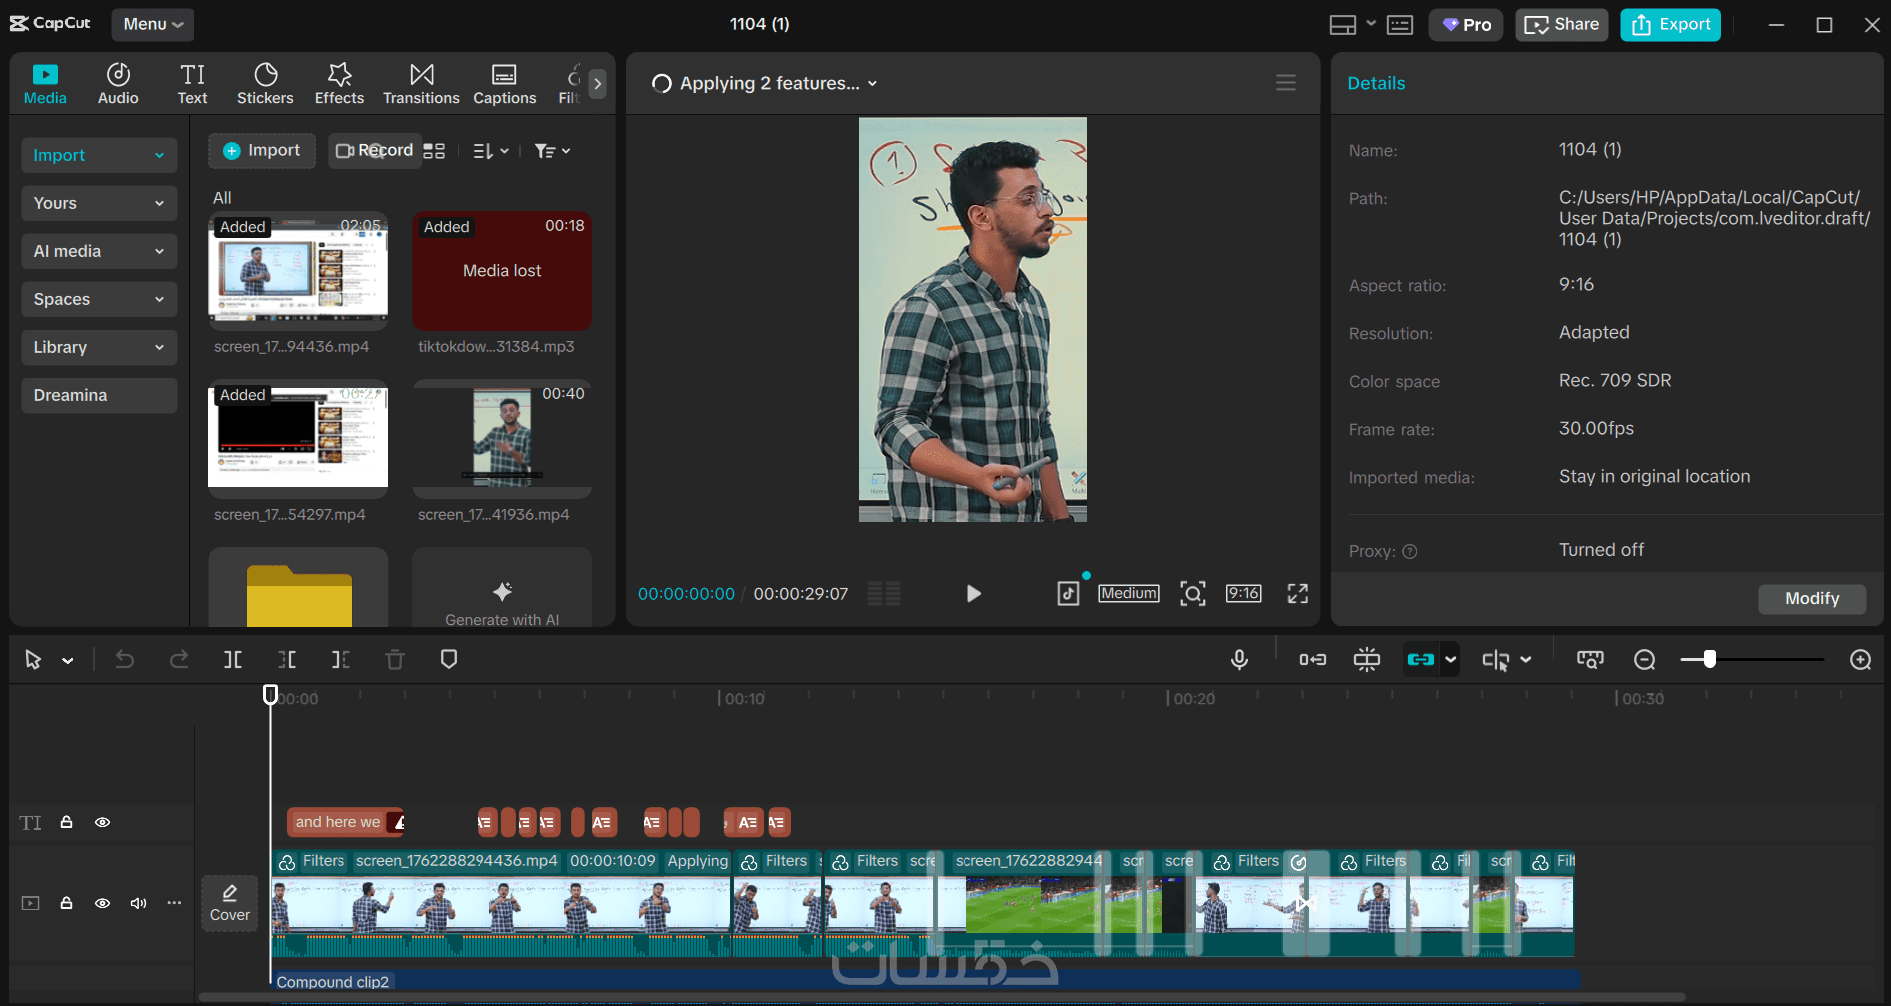
Task: Click the delete trash icon in timeline toolbar
Action: click(x=395, y=660)
